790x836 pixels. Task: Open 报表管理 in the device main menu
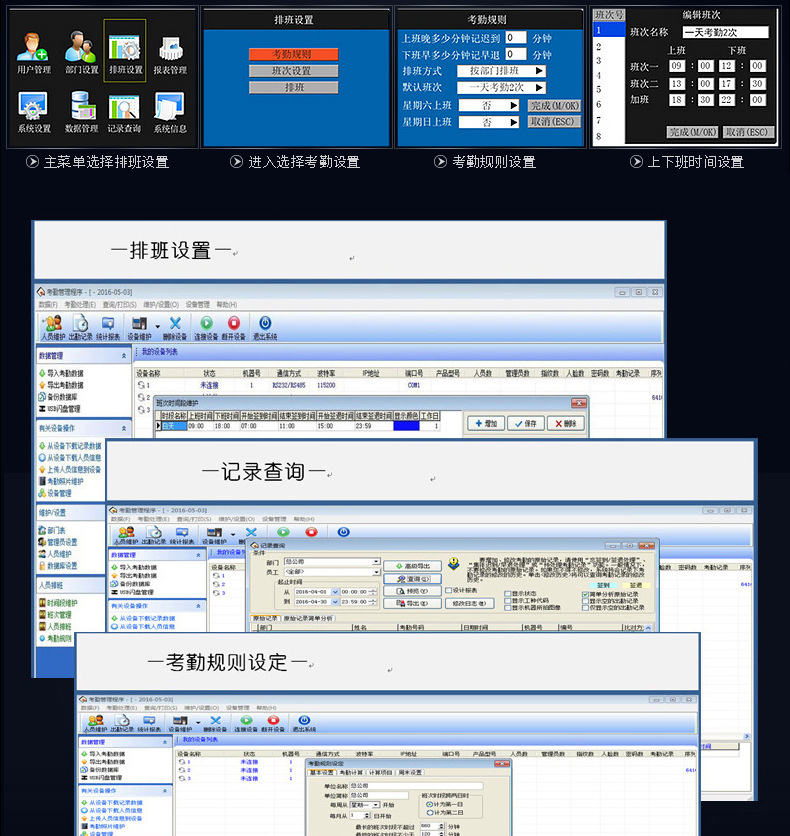[x=170, y=54]
